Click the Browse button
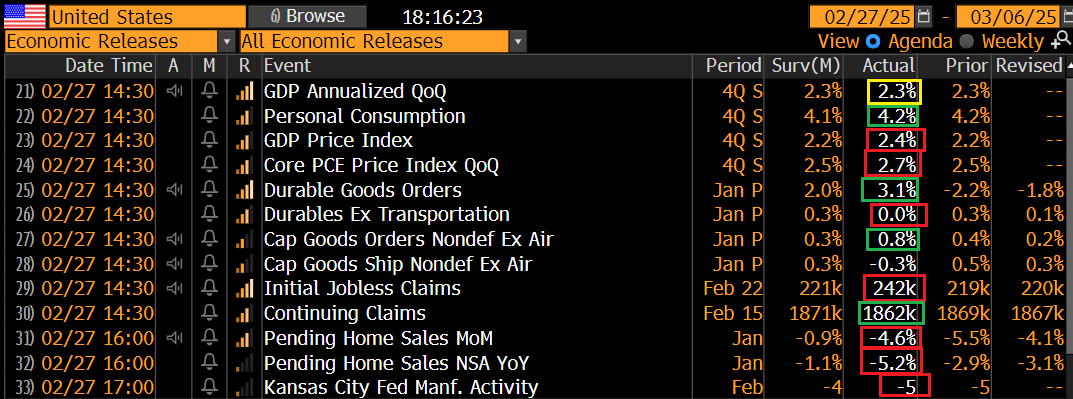This screenshot has width=1073, height=399. (x=307, y=16)
